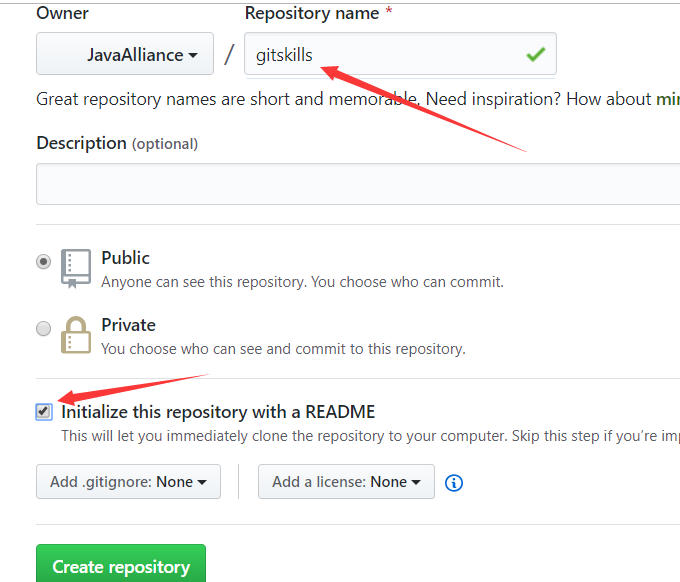Select the Private radio button
Image resolution: width=680 pixels, height=582 pixels.
(x=43, y=328)
